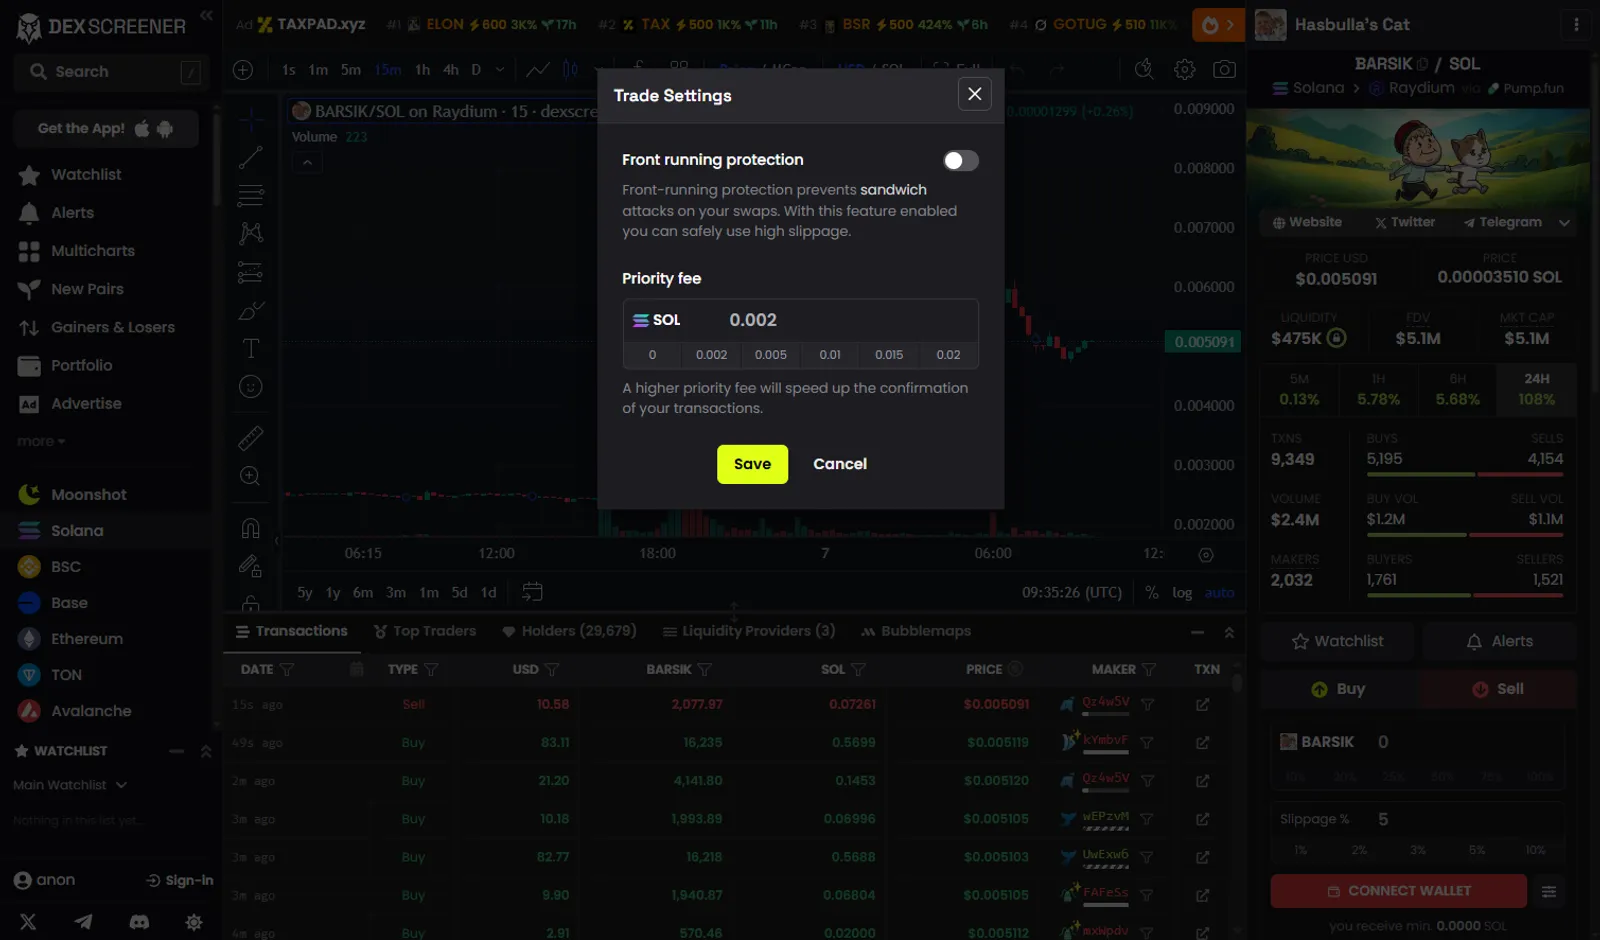
Task: Close the Trade Settings dialog
Action: pyautogui.click(x=974, y=94)
